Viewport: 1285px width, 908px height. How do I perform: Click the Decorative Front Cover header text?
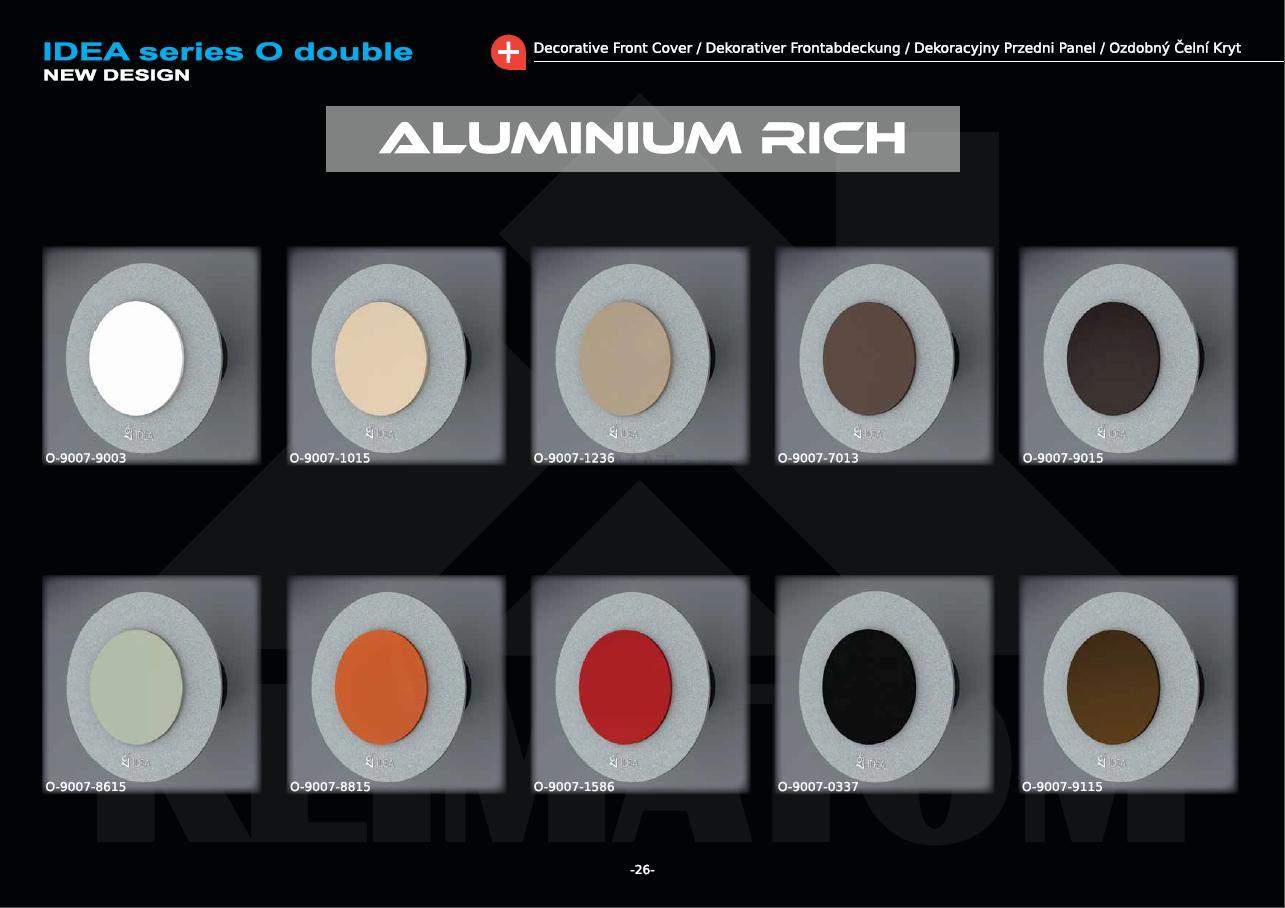click(887, 48)
